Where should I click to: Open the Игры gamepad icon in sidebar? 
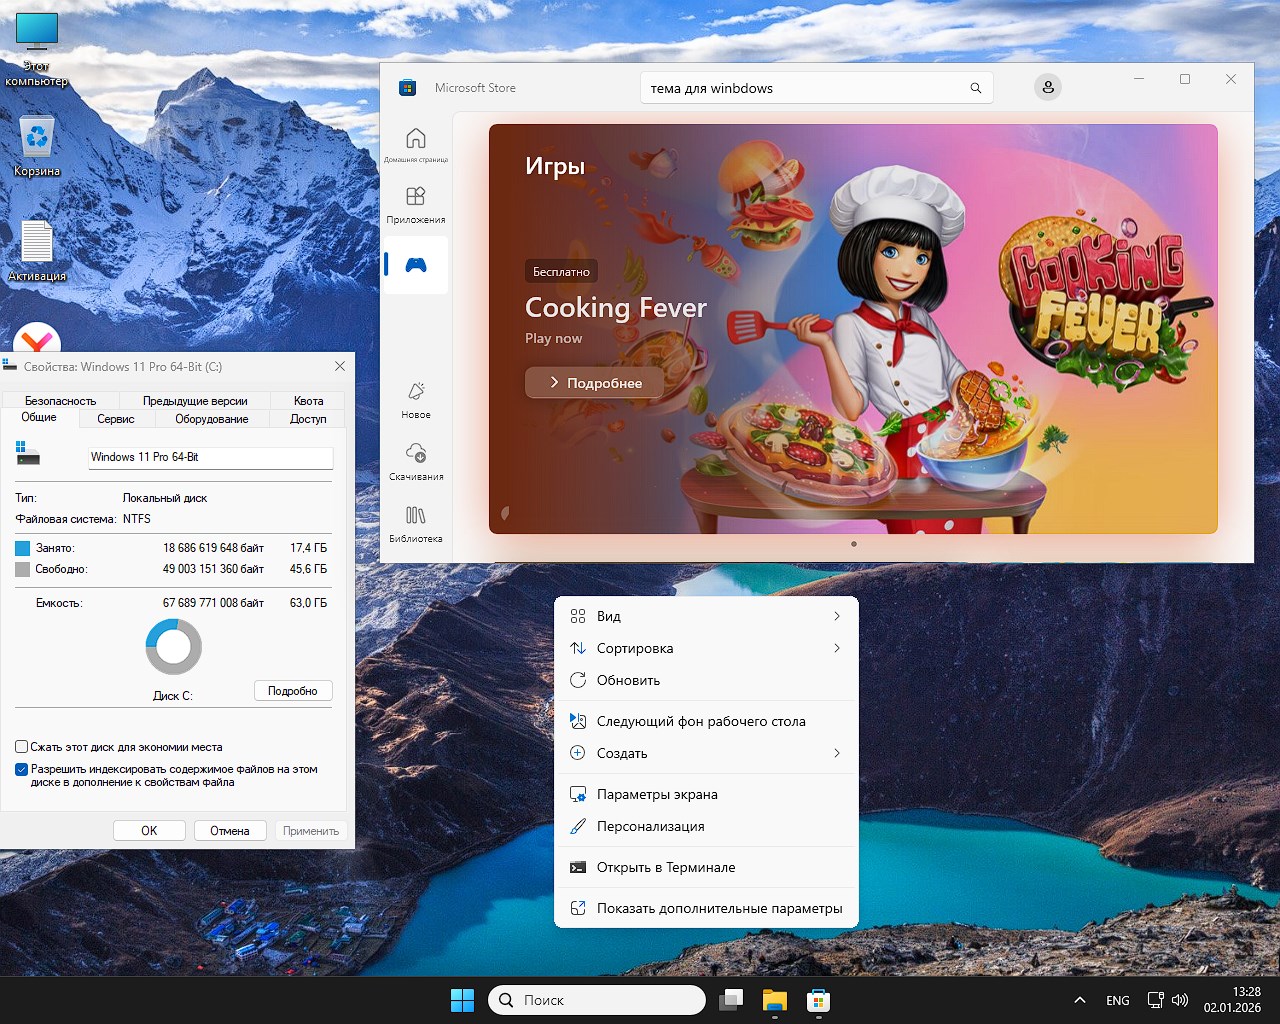[x=415, y=264]
